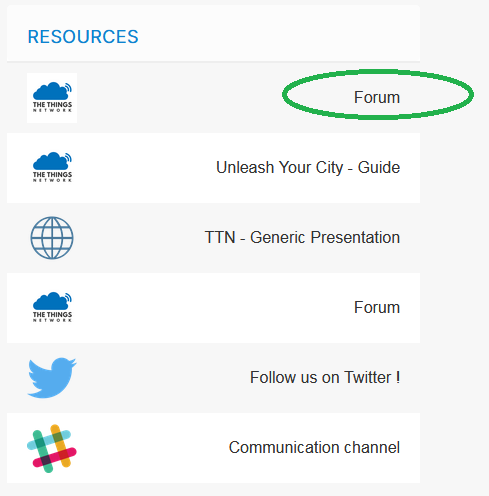Click The Things Network logo beside the uncircled Forum
This screenshot has width=489, height=496.
pyautogui.click(x=52, y=307)
